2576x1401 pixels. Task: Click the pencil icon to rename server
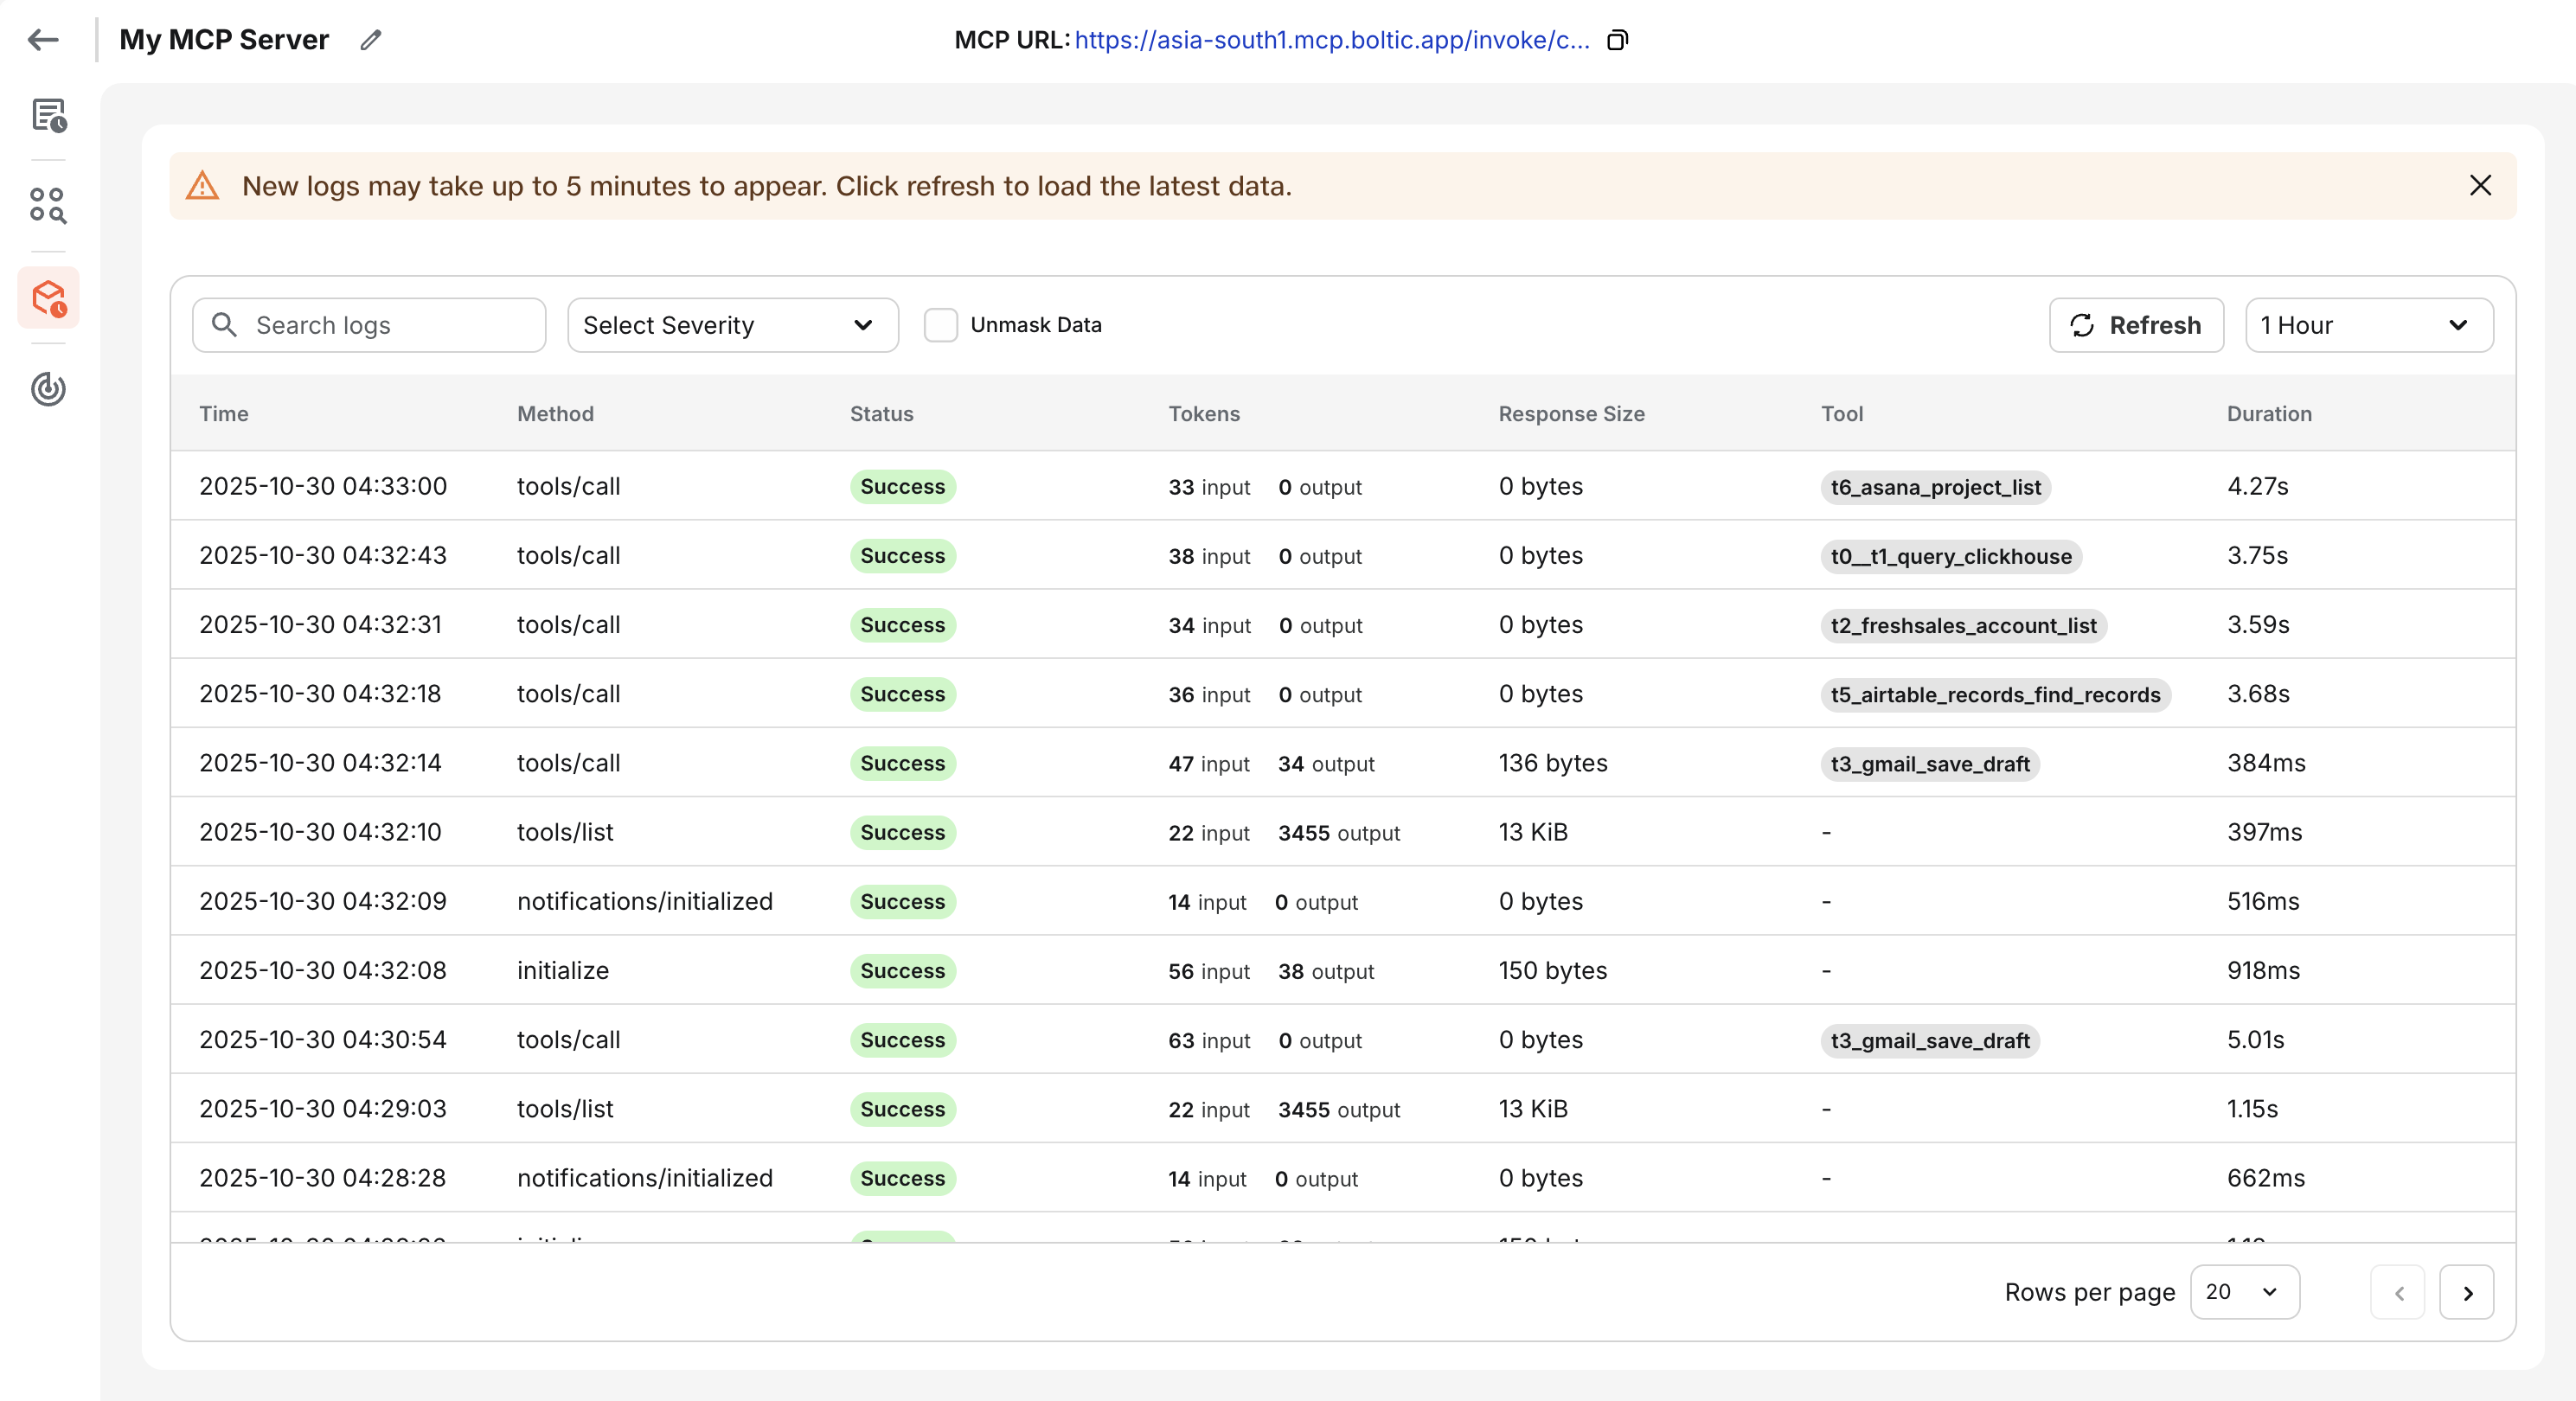[x=371, y=40]
